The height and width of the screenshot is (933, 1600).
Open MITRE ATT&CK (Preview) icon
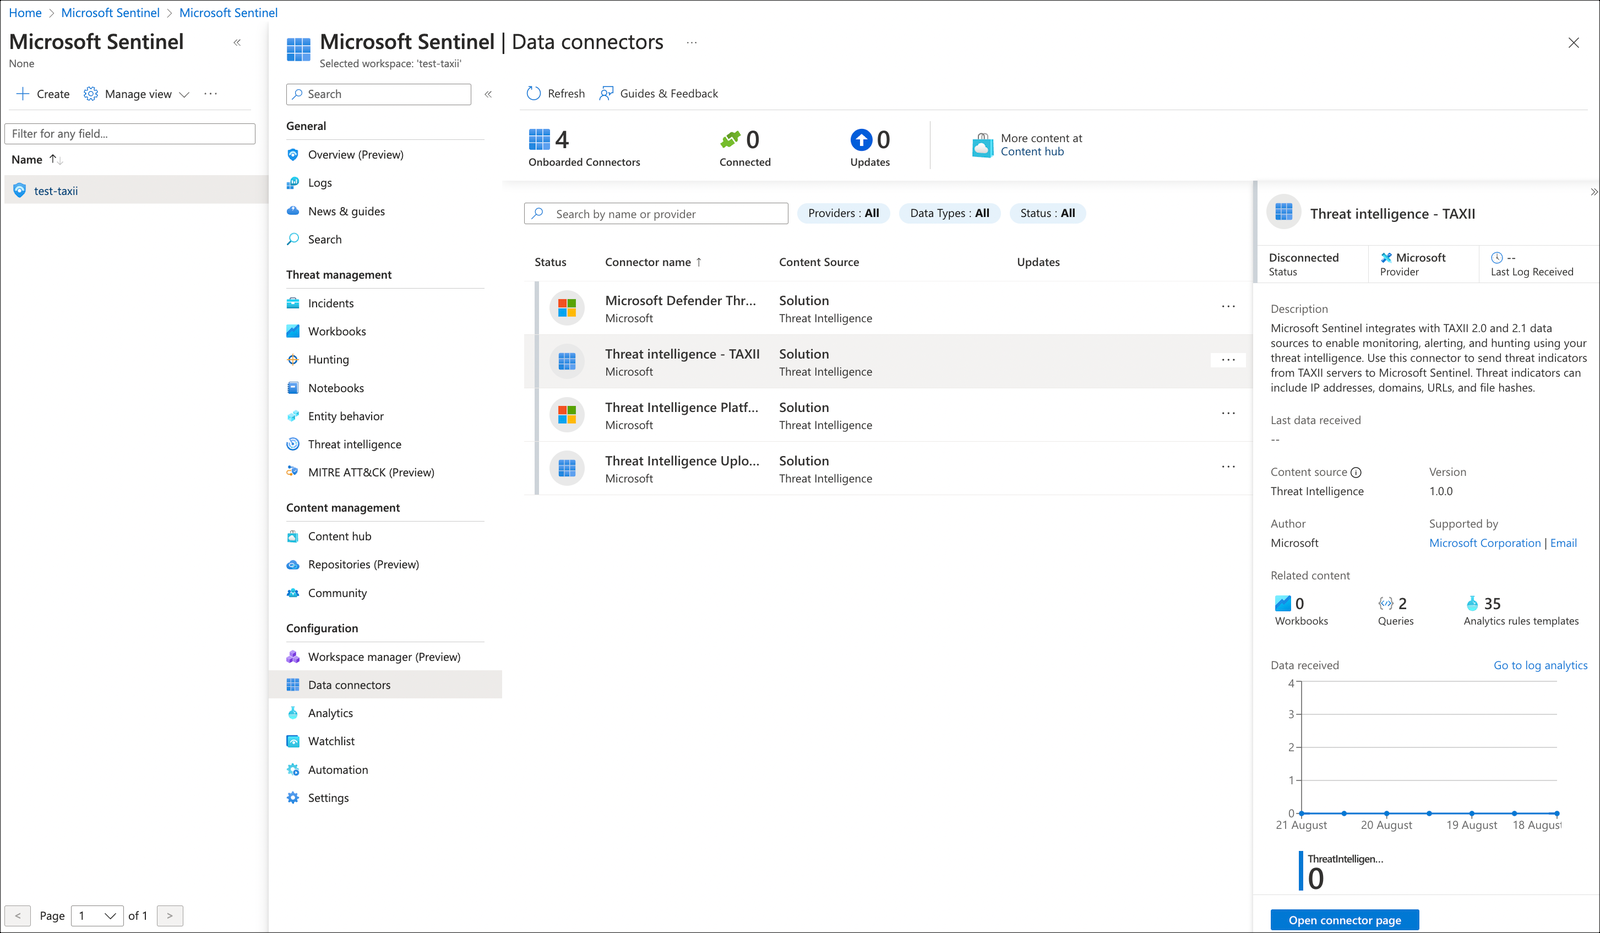coord(293,472)
